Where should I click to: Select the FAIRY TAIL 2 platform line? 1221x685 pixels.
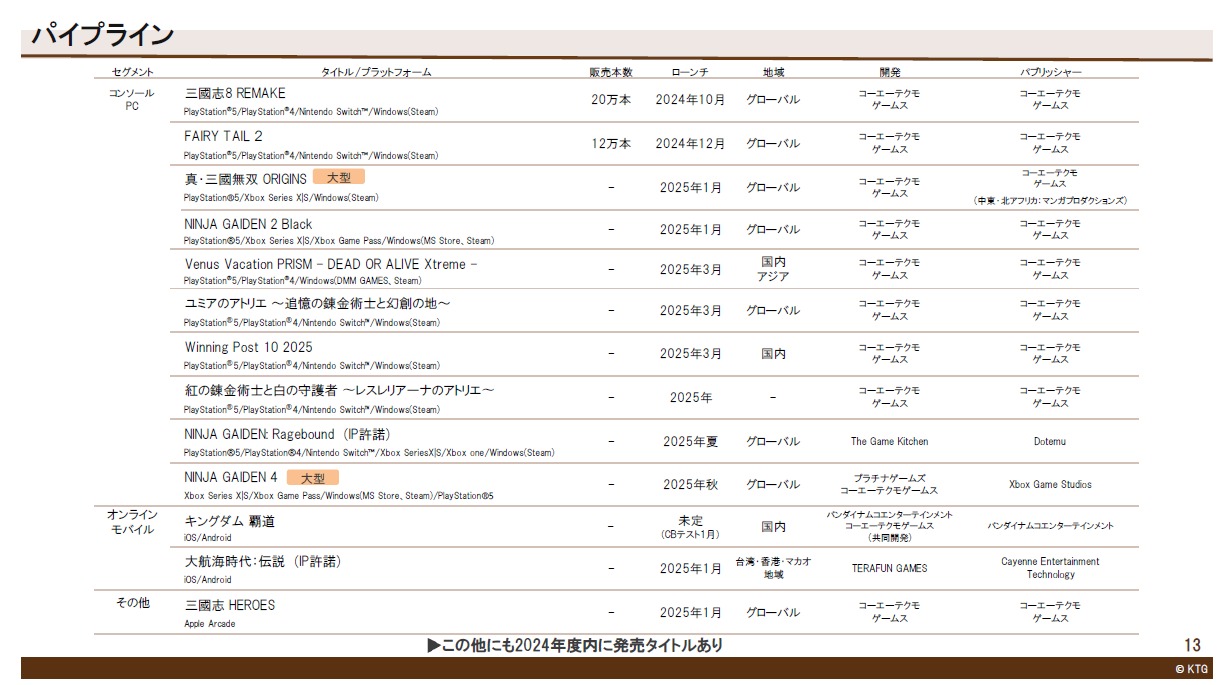(311, 155)
